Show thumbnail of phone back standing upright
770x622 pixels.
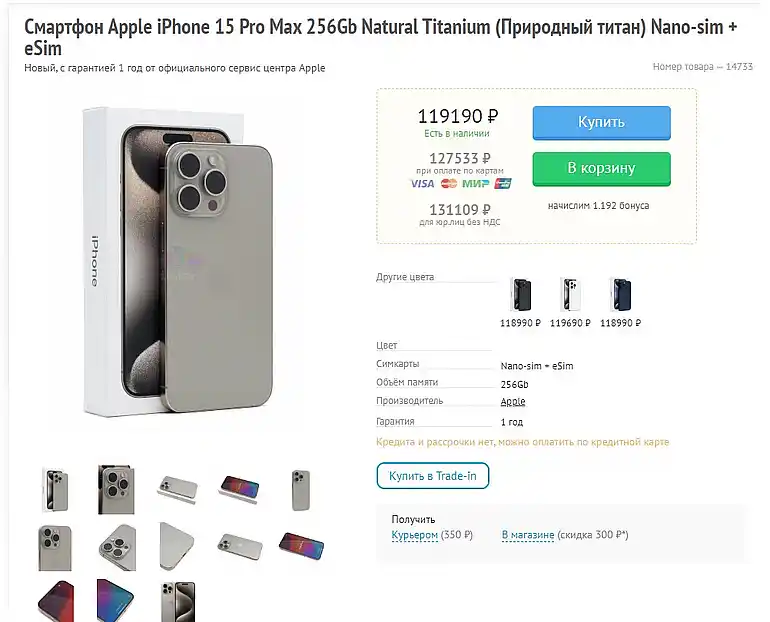(300, 489)
